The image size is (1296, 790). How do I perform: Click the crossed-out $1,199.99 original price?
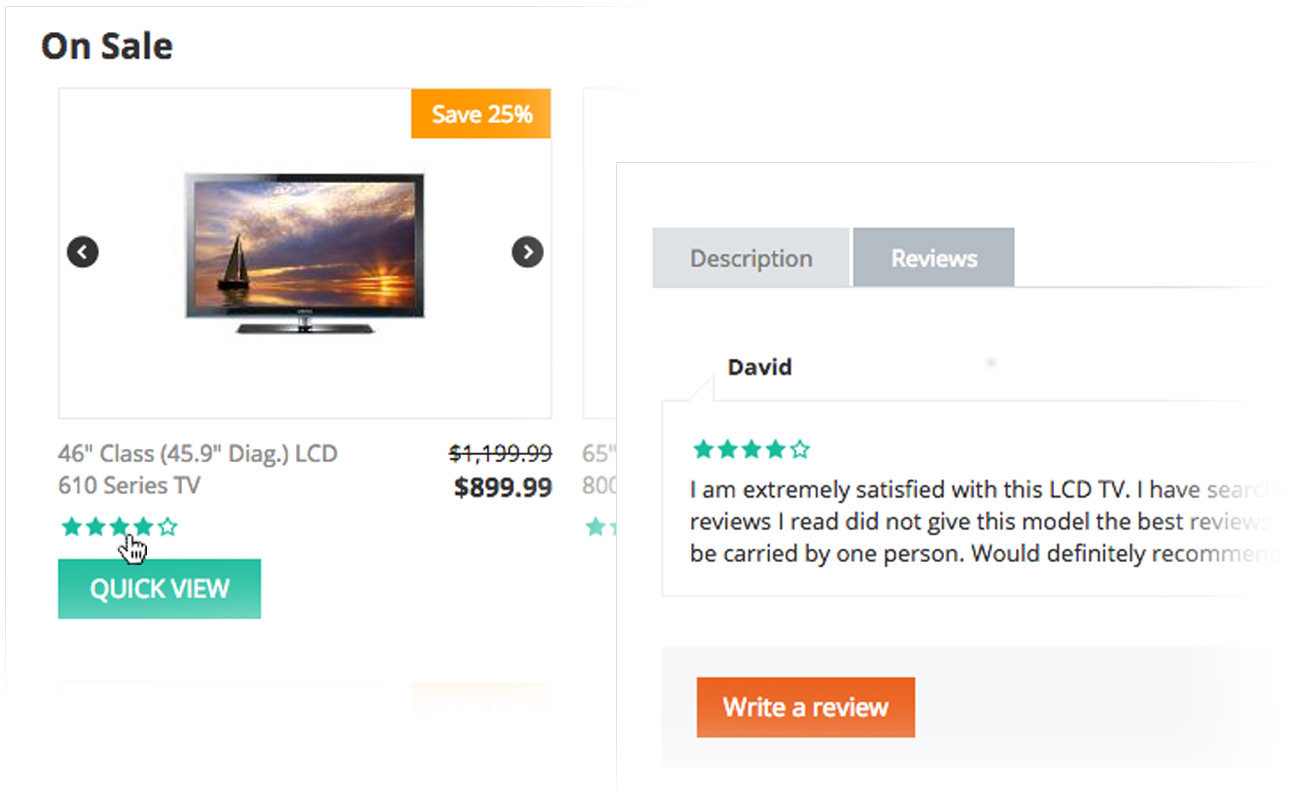point(500,454)
